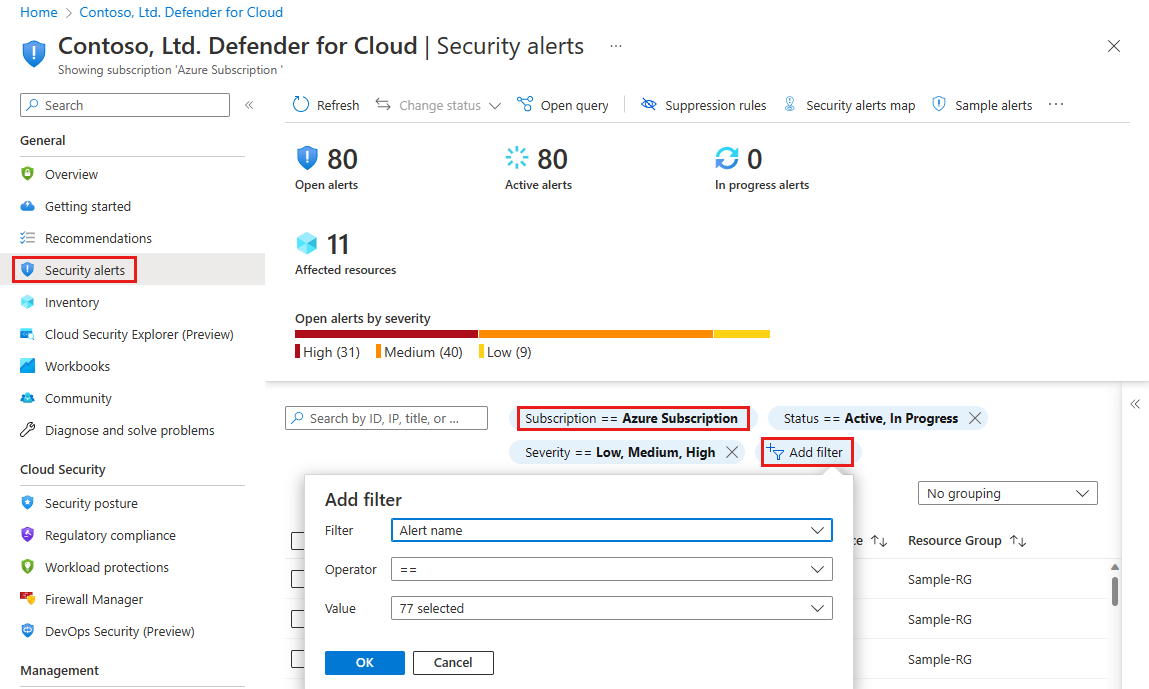
Task: Click the OK button in Add filter
Action: 365,663
